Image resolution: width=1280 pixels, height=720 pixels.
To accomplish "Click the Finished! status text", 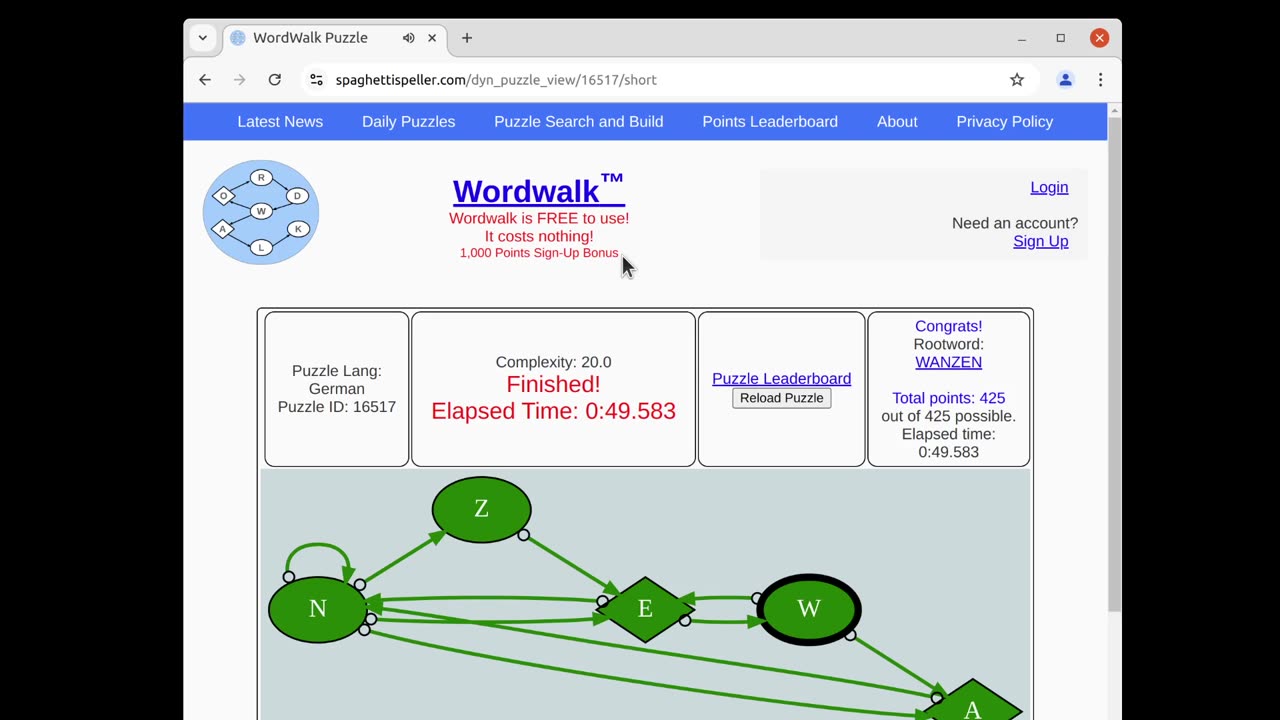I will click(553, 385).
